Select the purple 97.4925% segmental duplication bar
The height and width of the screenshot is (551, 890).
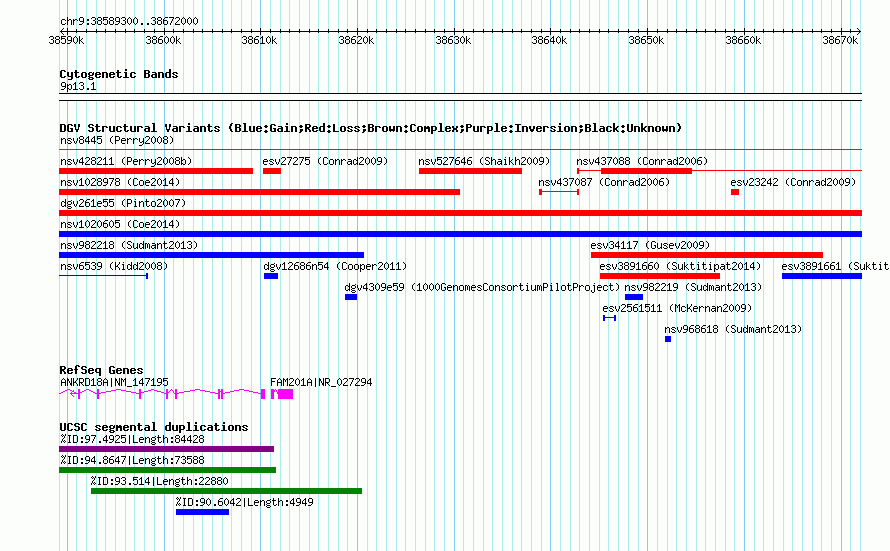tap(166, 449)
